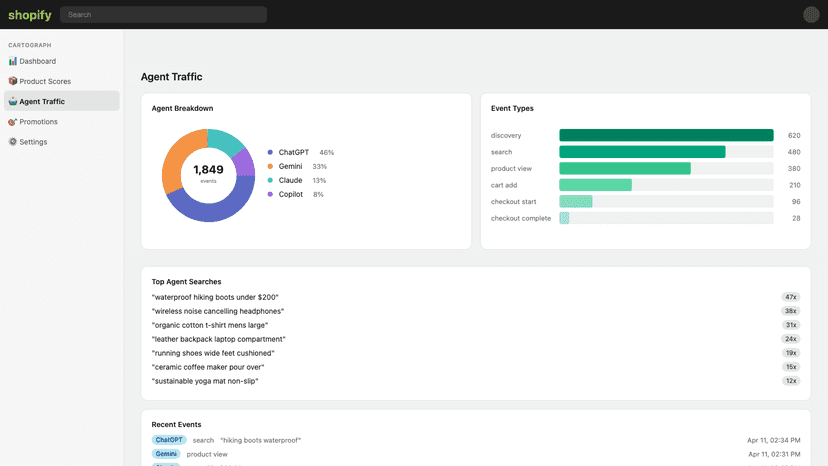Click the search event bar
The height and width of the screenshot is (466, 828).
[x=642, y=152]
